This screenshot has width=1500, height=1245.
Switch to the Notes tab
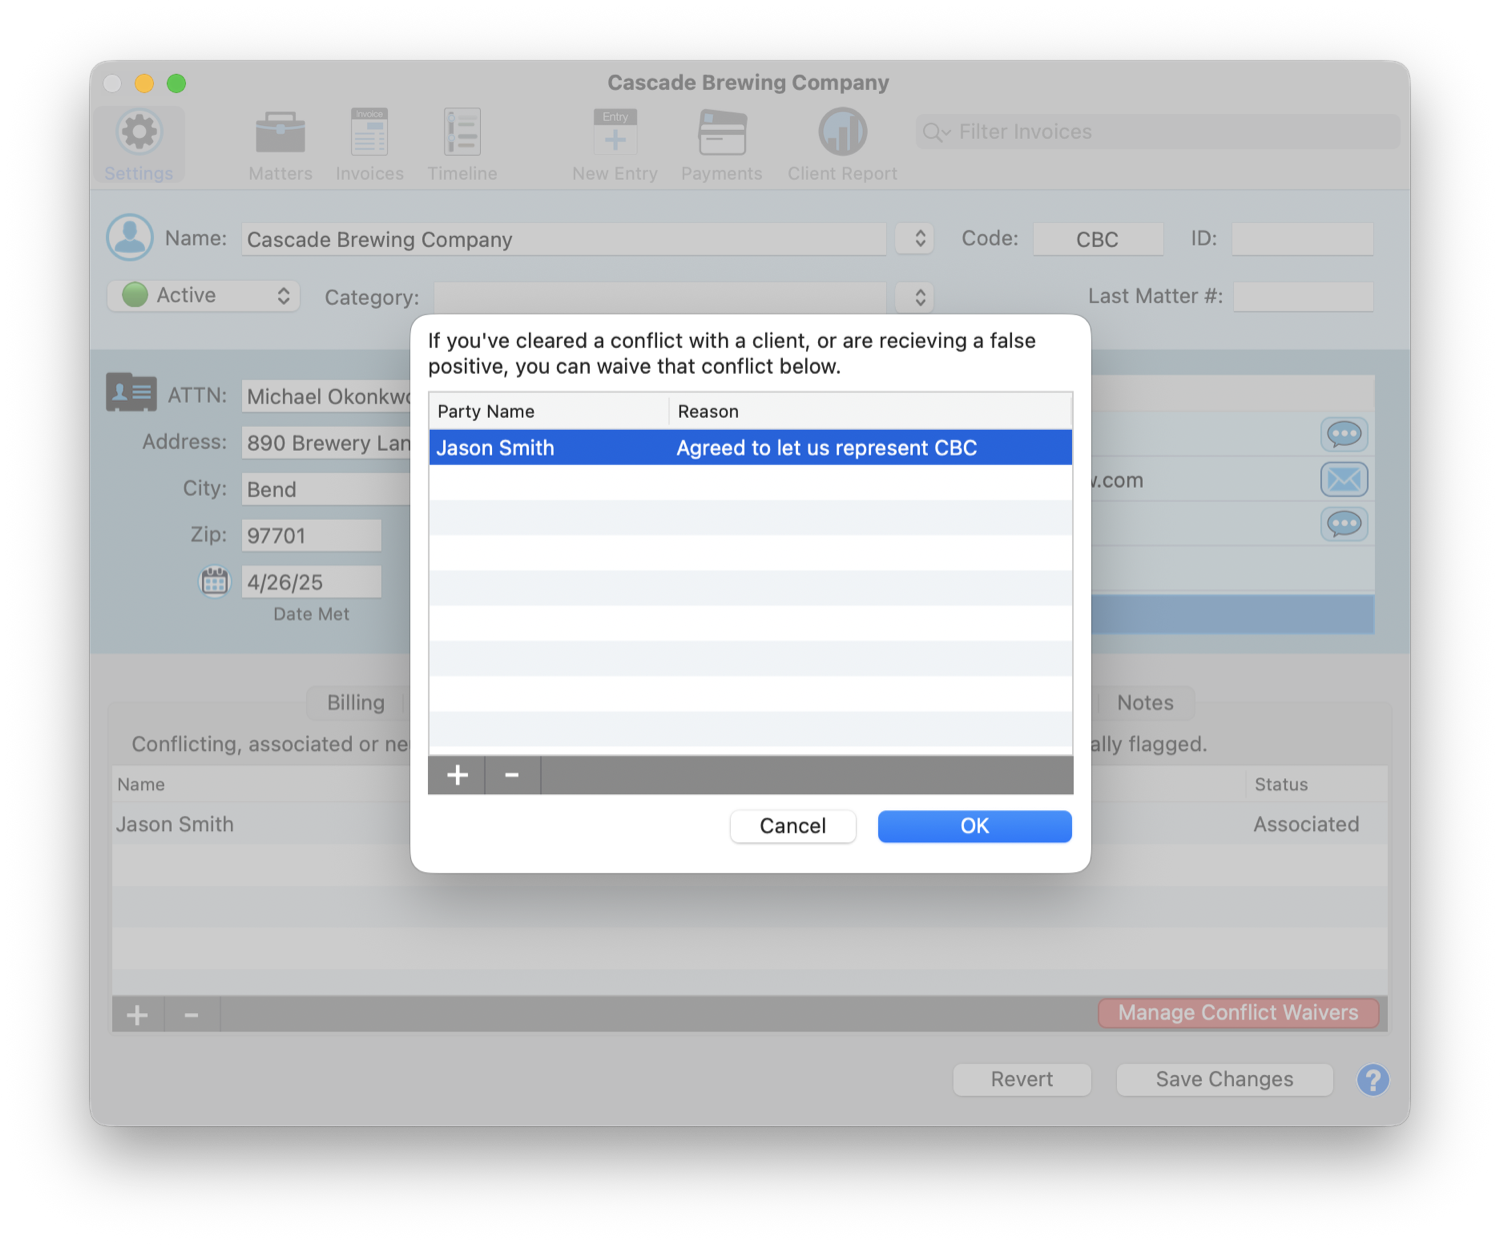click(x=1145, y=703)
